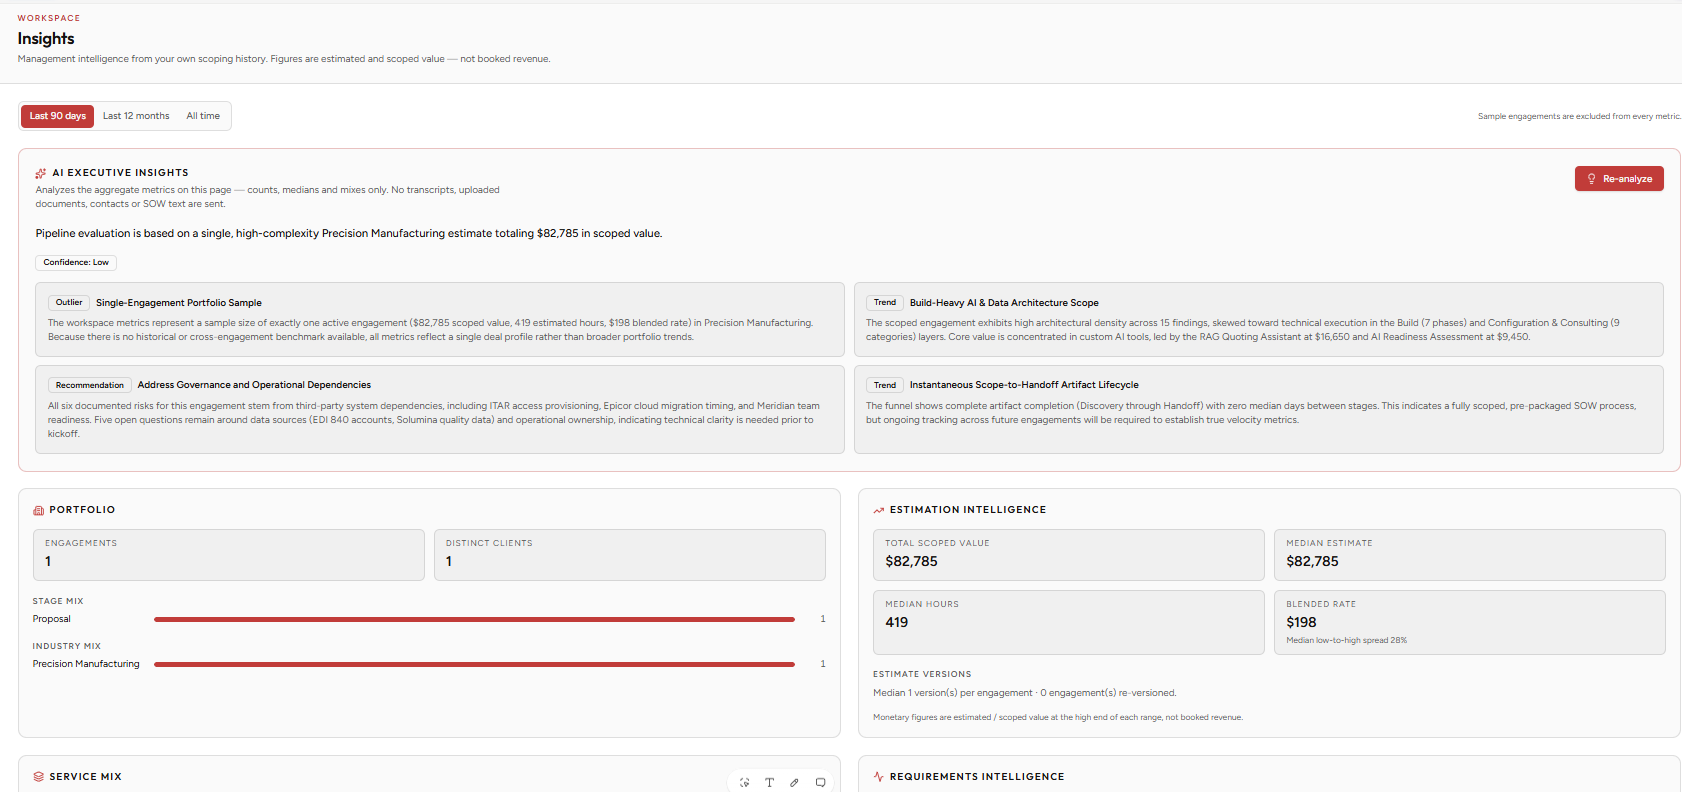Switch to Last 12 months range

(x=136, y=116)
